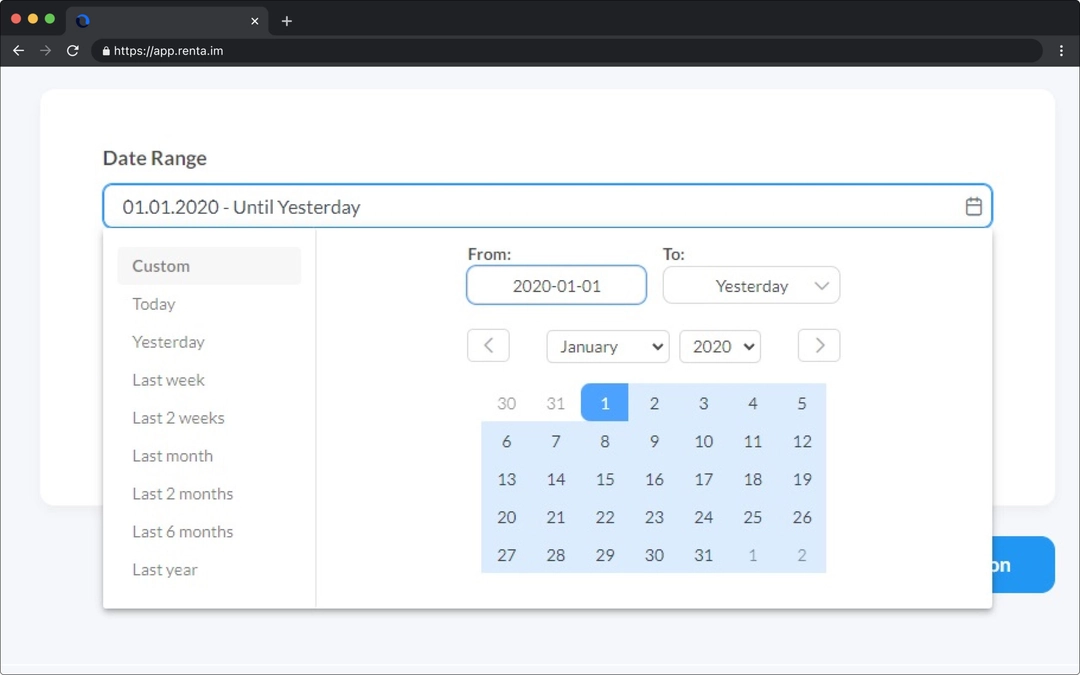
Task: Click the browser back arrow
Action: click(x=19, y=50)
